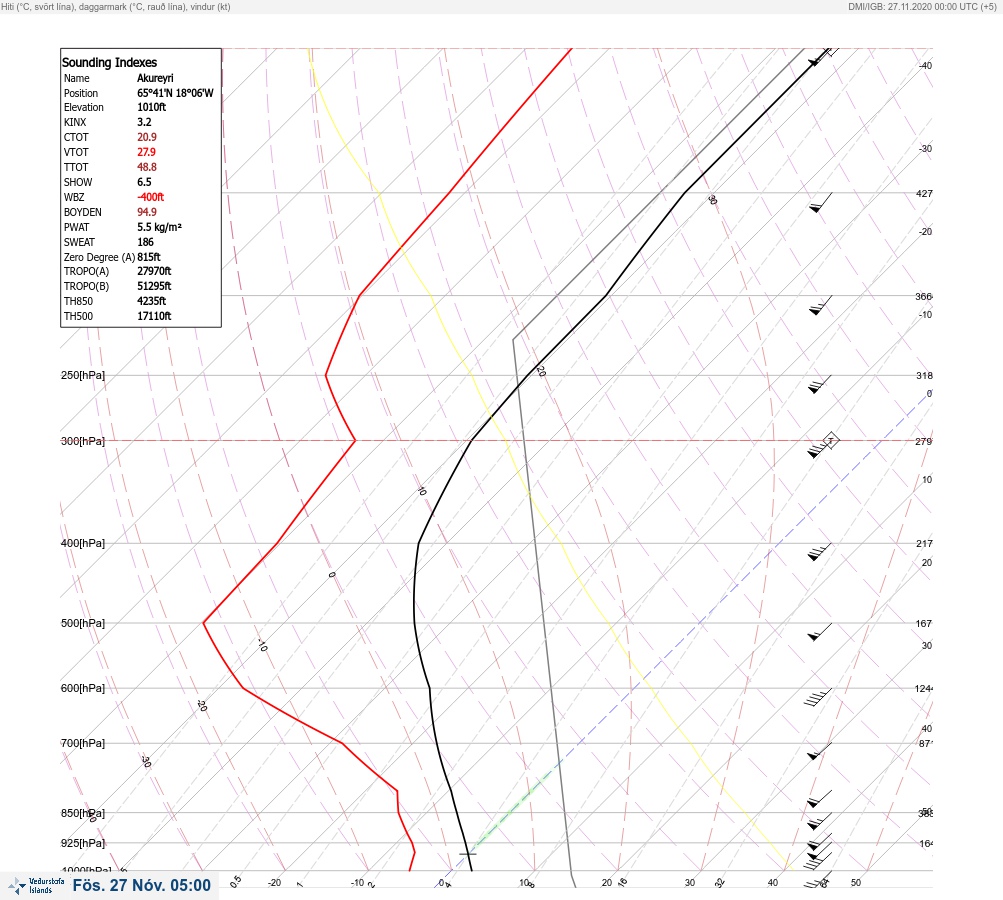Click the '925[hPa]' pressure label
The image size is (1003, 900).
pos(83,843)
